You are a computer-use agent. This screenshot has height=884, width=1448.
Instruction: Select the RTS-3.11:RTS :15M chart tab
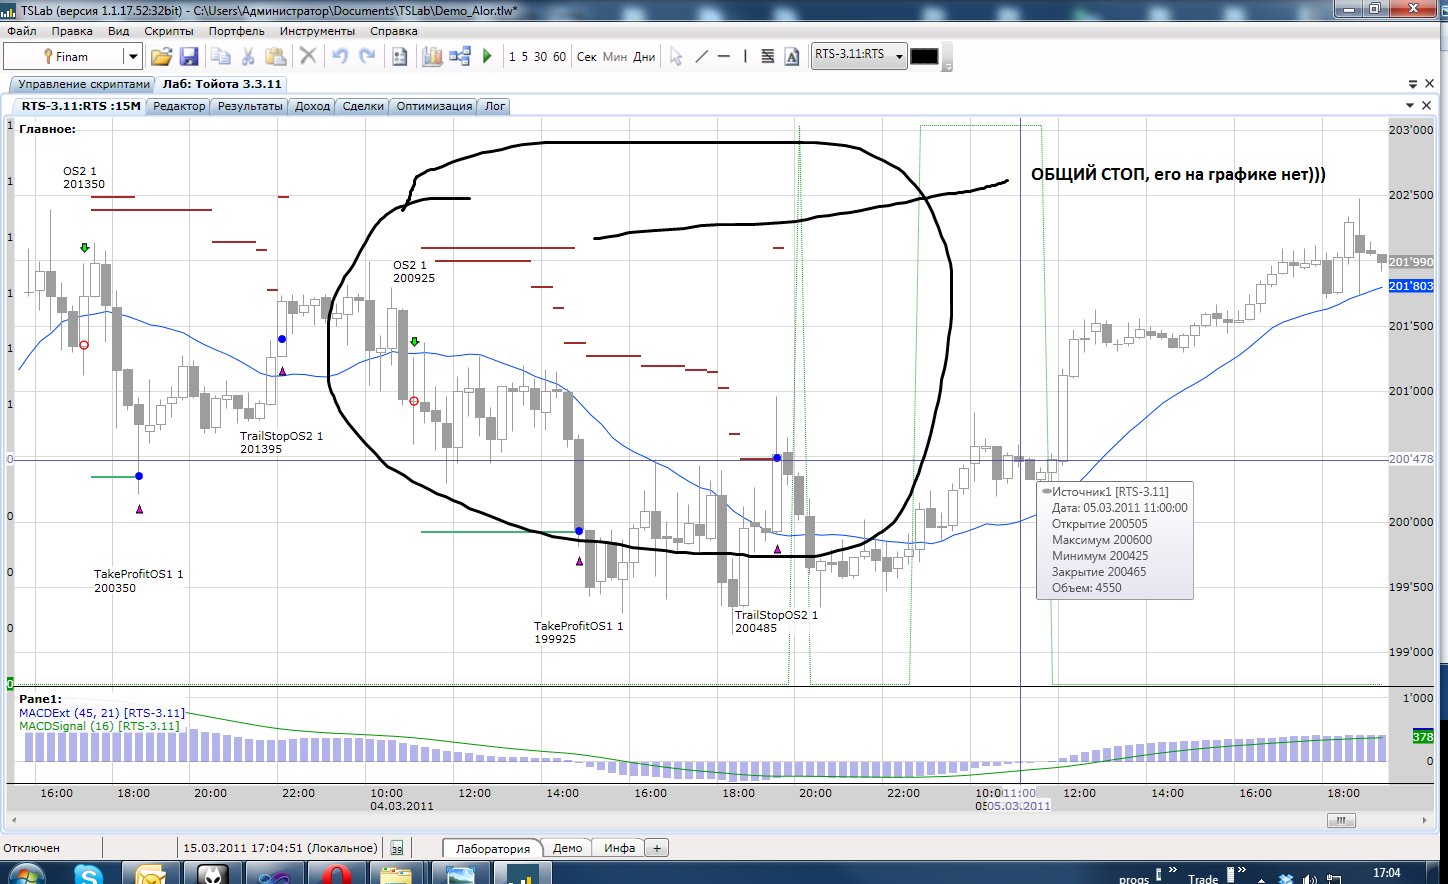pos(81,106)
